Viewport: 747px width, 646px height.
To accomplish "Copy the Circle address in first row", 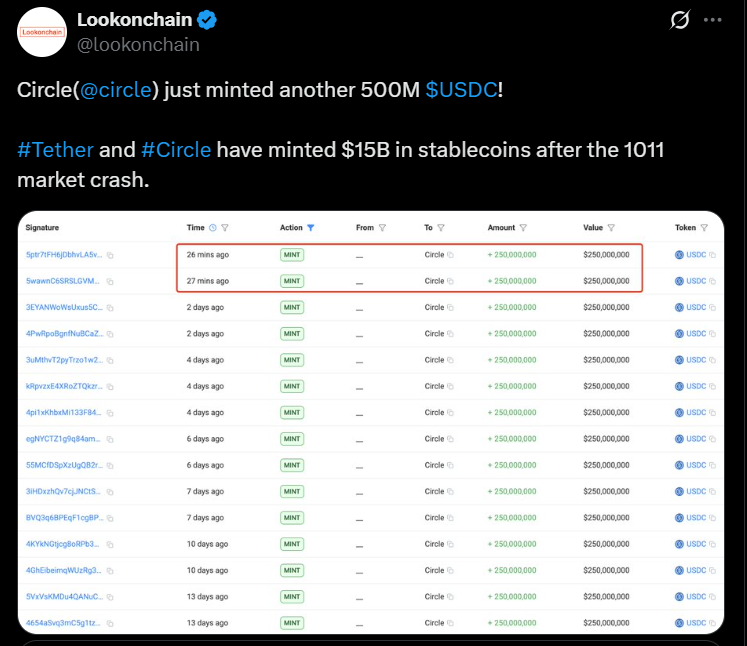I will pos(450,255).
